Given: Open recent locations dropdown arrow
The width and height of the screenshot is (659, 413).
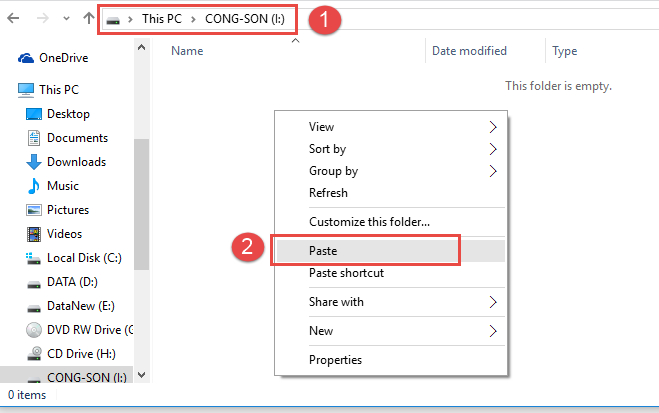Looking at the screenshot, I should click(67, 18).
